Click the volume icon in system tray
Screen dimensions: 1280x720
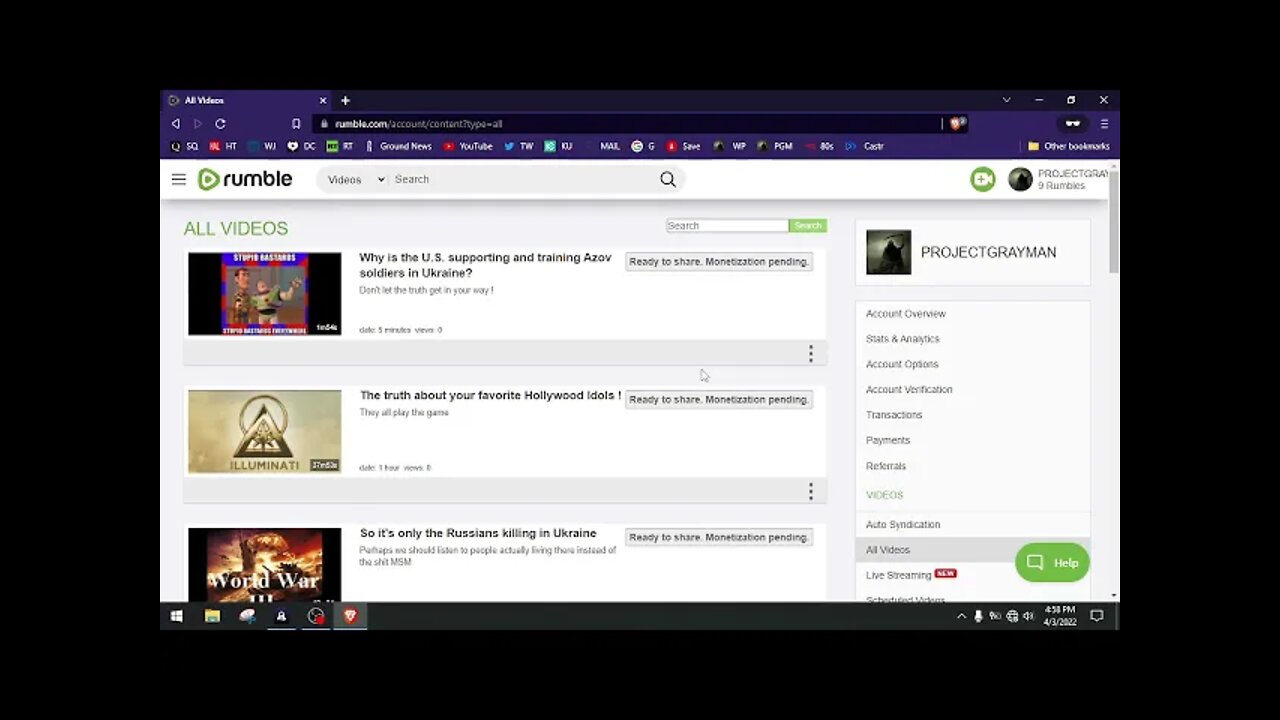coord(1028,616)
